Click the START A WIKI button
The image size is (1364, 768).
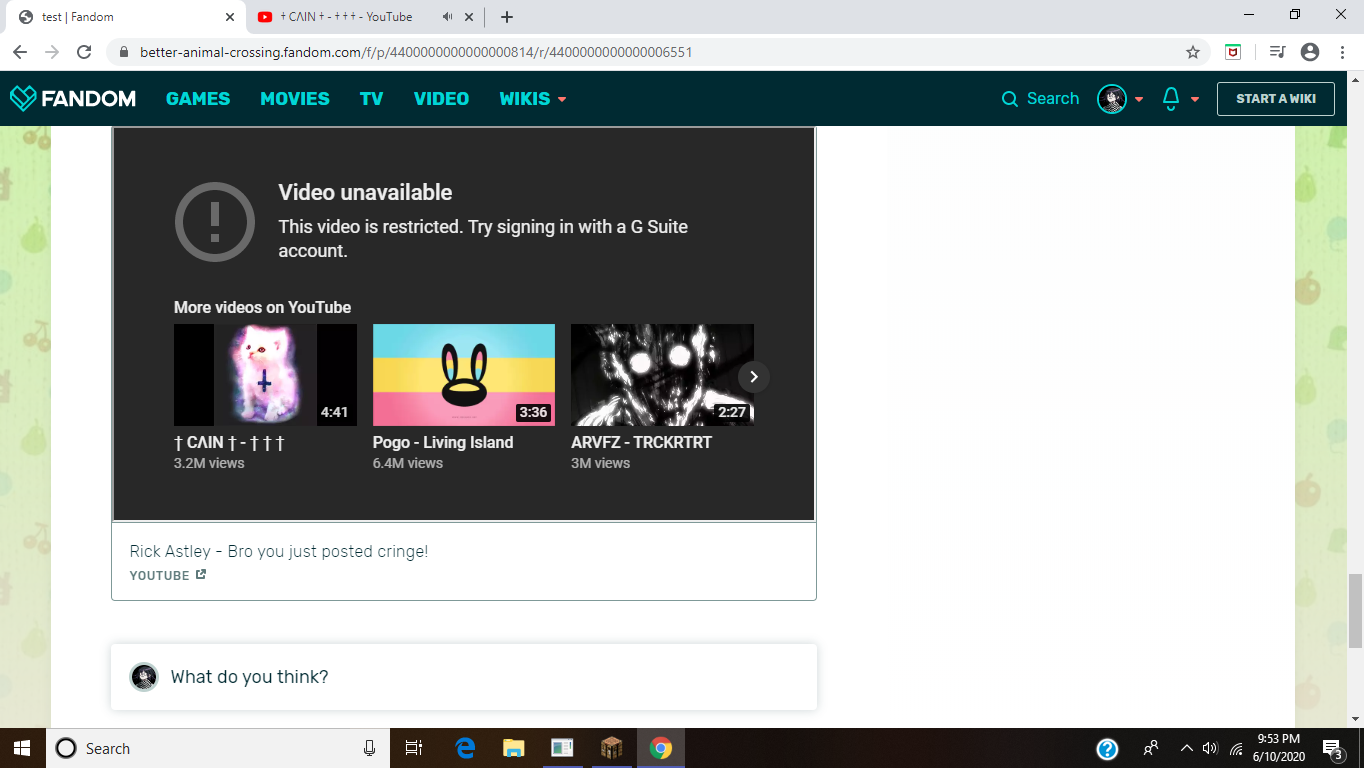pyautogui.click(x=1276, y=99)
